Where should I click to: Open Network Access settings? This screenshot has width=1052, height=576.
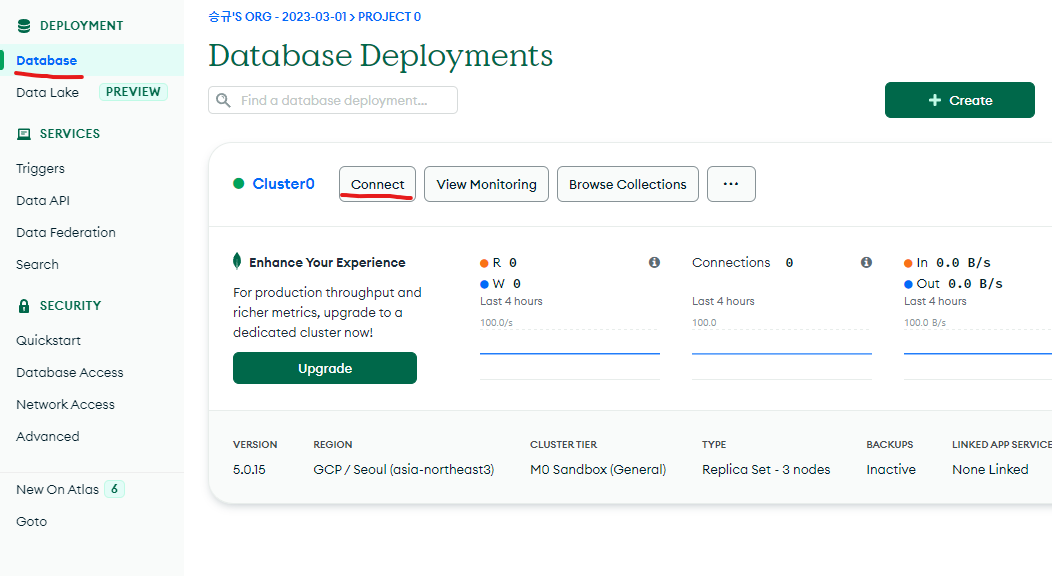click(65, 405)
